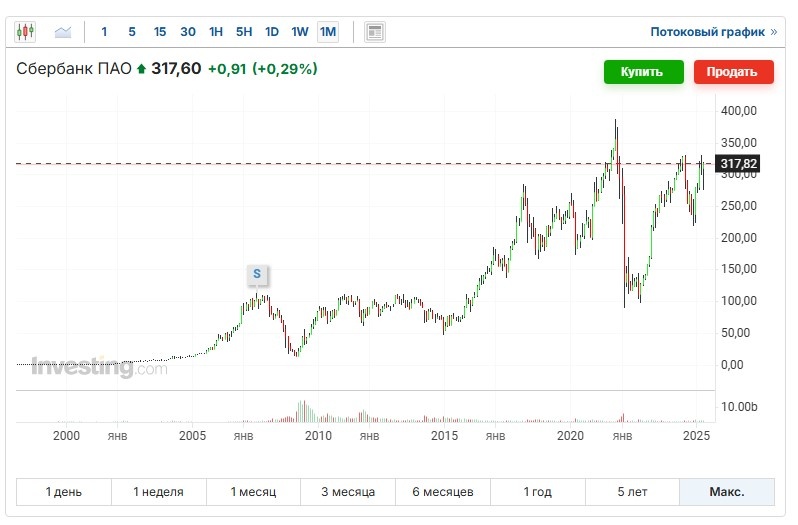Select the 1 день range tab
798x525 pixels.
coord(64,492)
